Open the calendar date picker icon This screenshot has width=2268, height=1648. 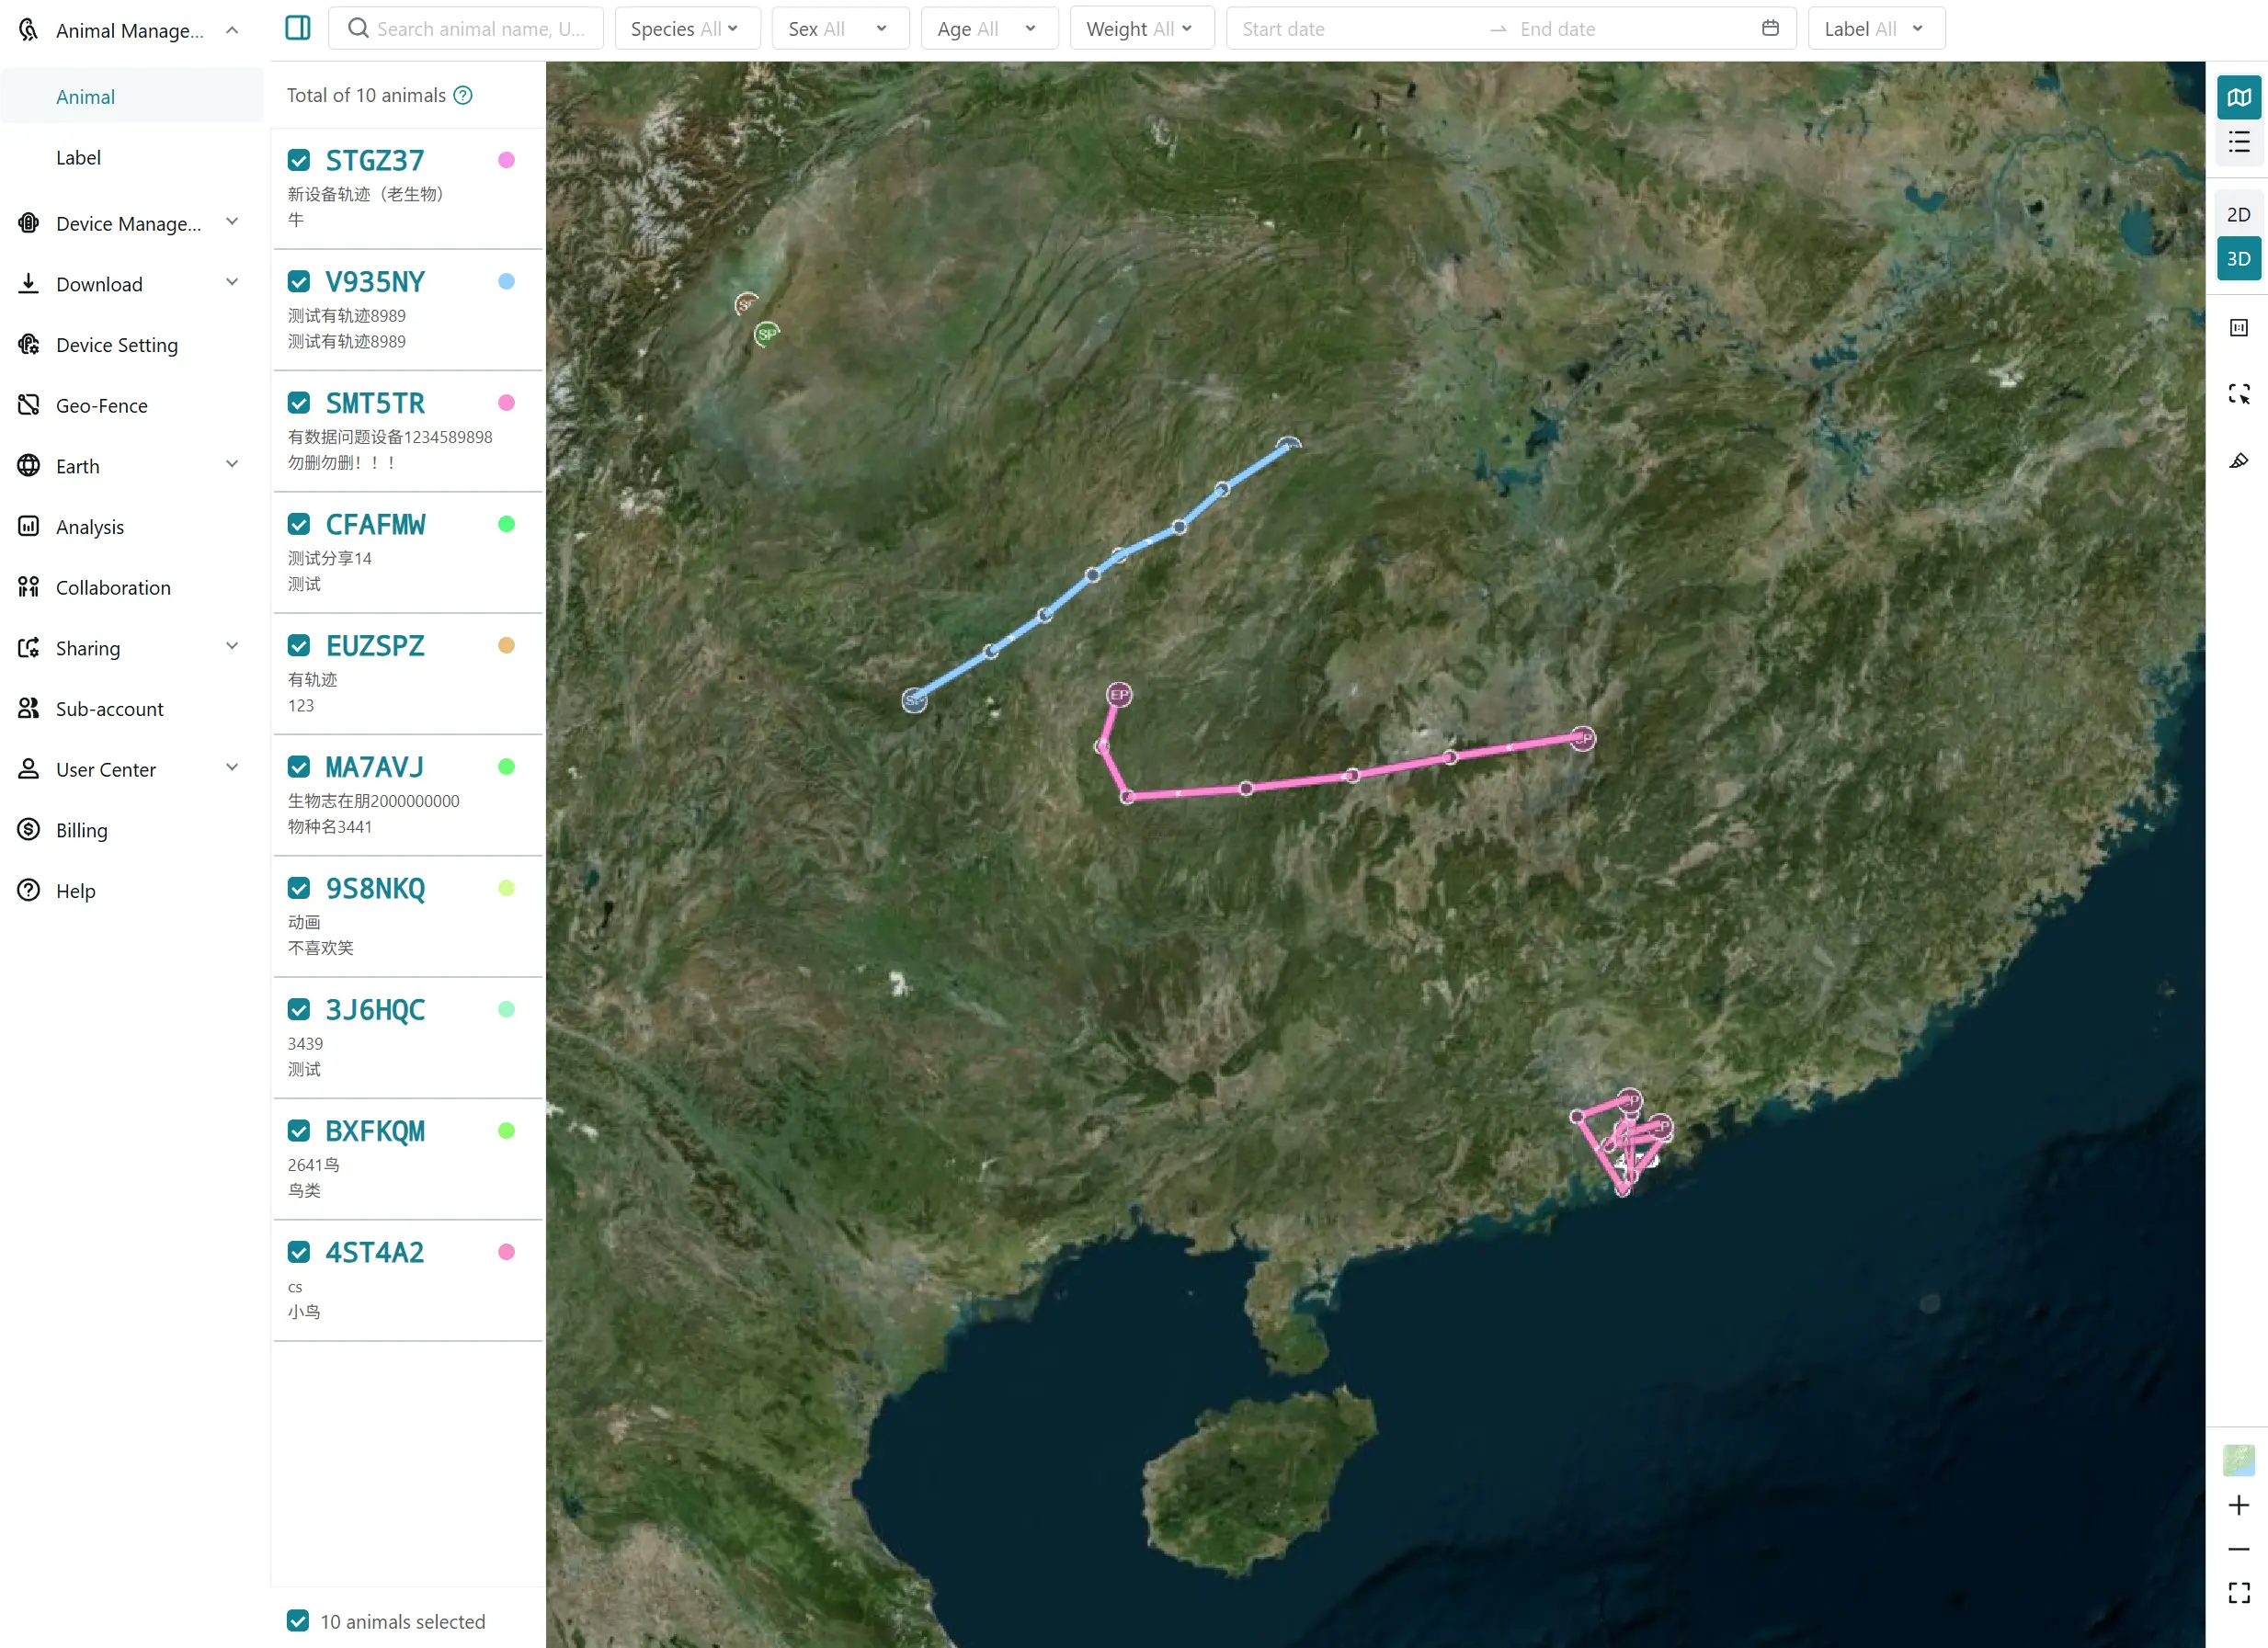click(x=1770, y=28)
